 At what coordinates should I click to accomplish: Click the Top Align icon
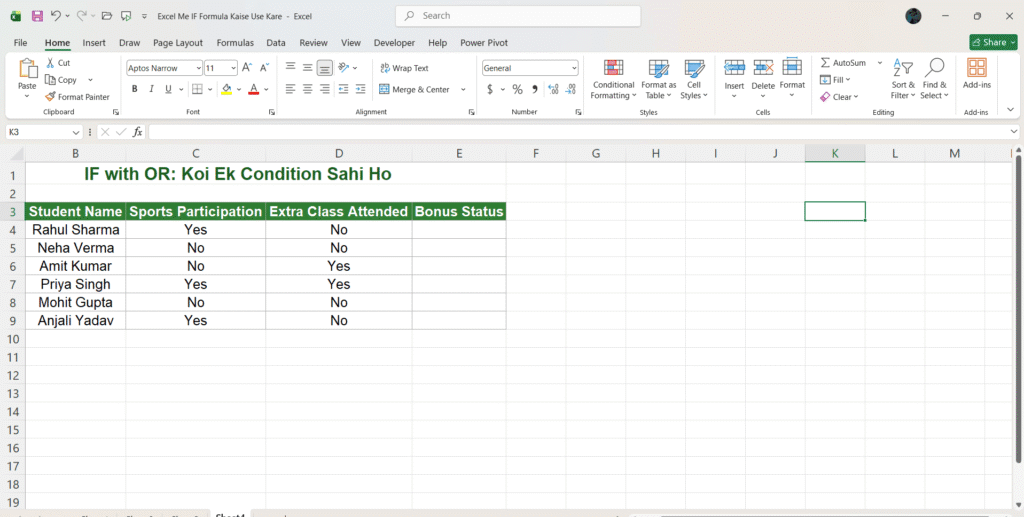(290, 67)
